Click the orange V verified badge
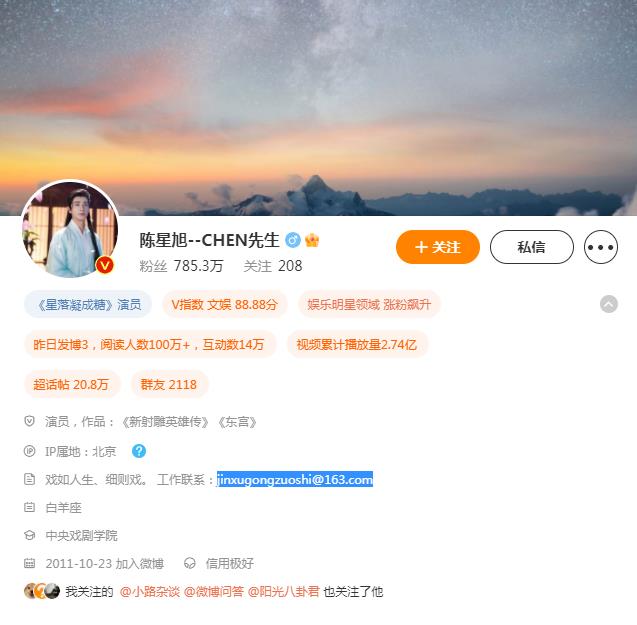The width and height of the screenshot is (637, 625). coord(105,265)
